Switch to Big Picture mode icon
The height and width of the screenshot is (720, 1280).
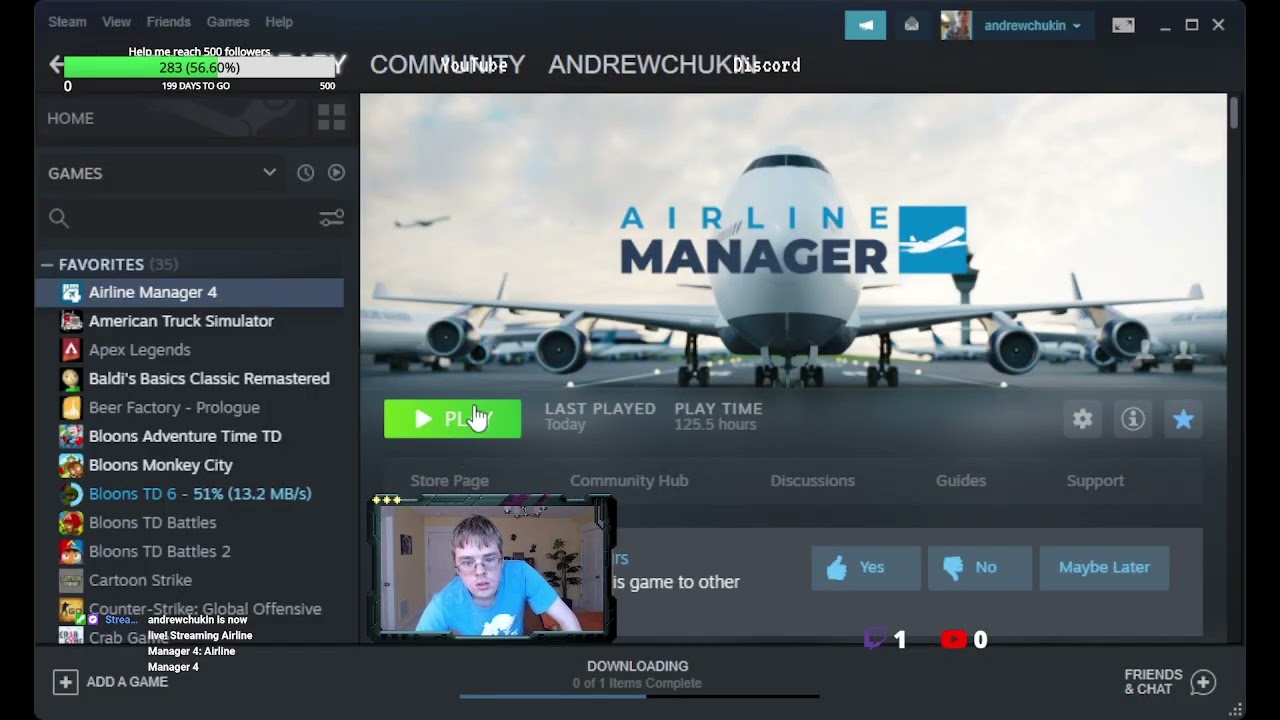[x=1123, y=25]
